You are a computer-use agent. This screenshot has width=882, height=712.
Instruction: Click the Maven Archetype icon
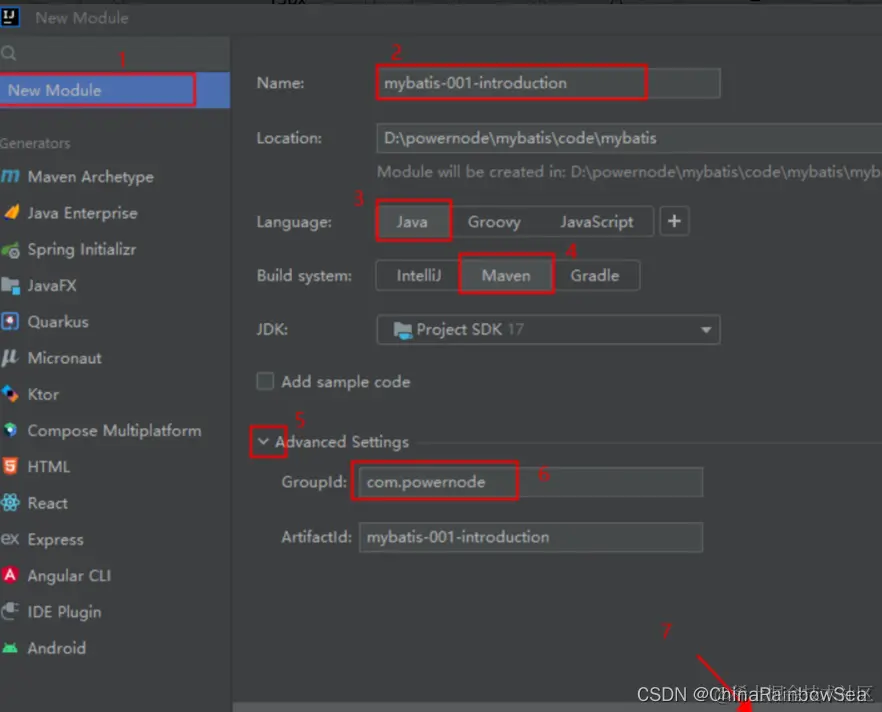[10, 177]
